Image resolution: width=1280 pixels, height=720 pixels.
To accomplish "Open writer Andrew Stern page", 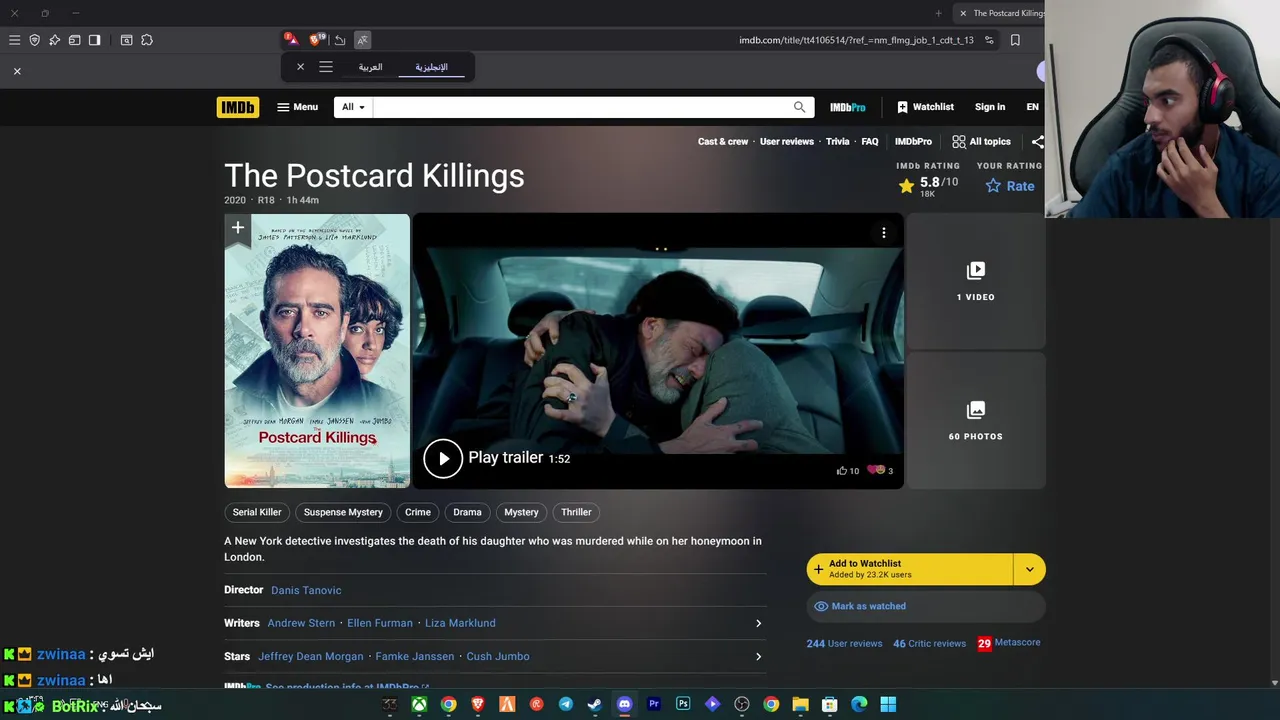I will (301, 623).
